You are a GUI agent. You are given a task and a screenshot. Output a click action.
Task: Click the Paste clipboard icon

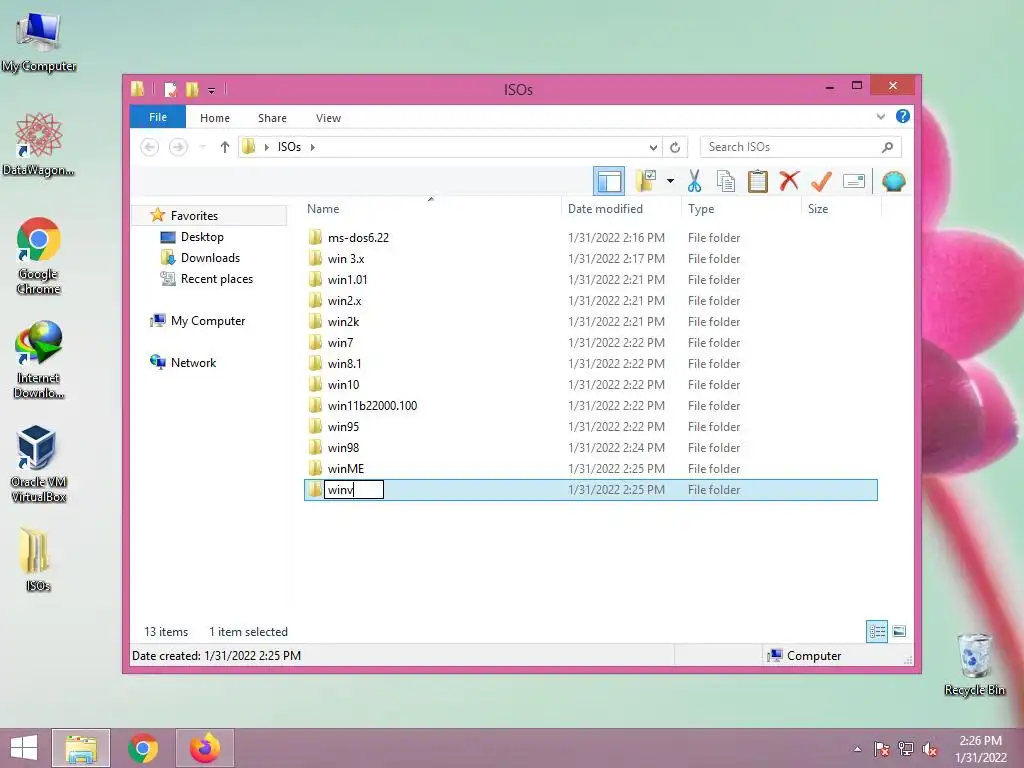(x=758, y=181)
